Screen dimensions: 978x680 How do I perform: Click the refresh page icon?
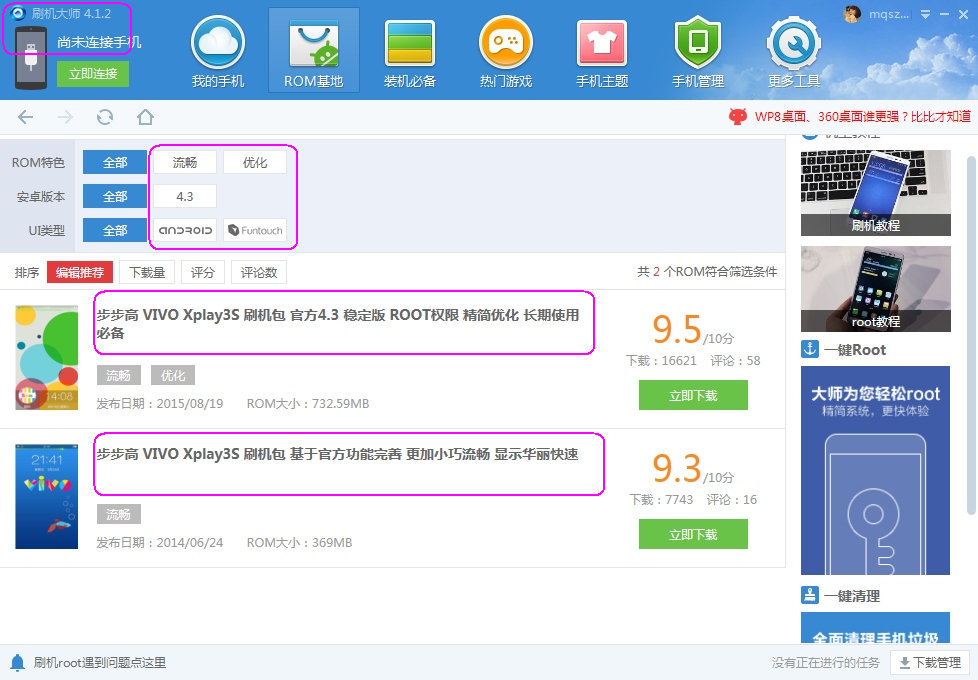[105, 118]
